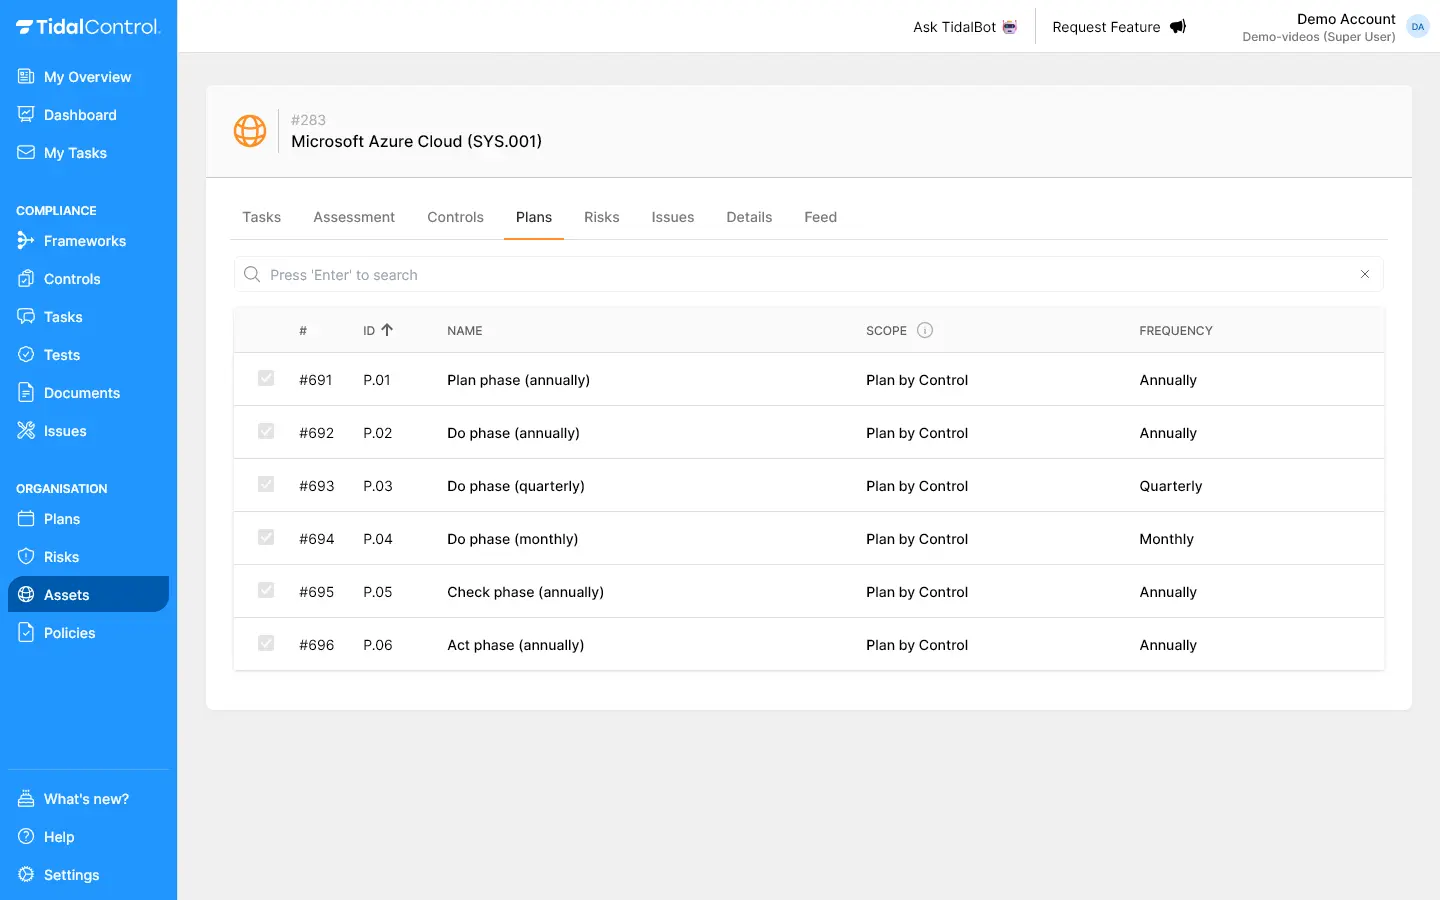Screen dimensions: 1440x900
Task: Click the TidalBot robot icon
Action: [x=1010, y=27]
